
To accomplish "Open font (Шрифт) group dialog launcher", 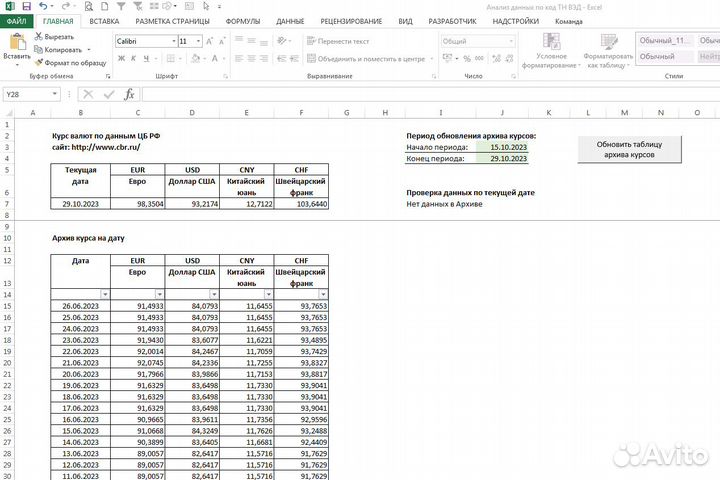I will tap(225, 76).
